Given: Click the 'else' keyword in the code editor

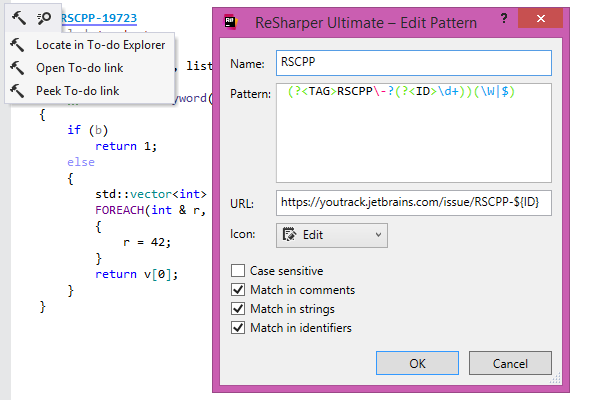Looking at the screenshot, I should point(81,162).
